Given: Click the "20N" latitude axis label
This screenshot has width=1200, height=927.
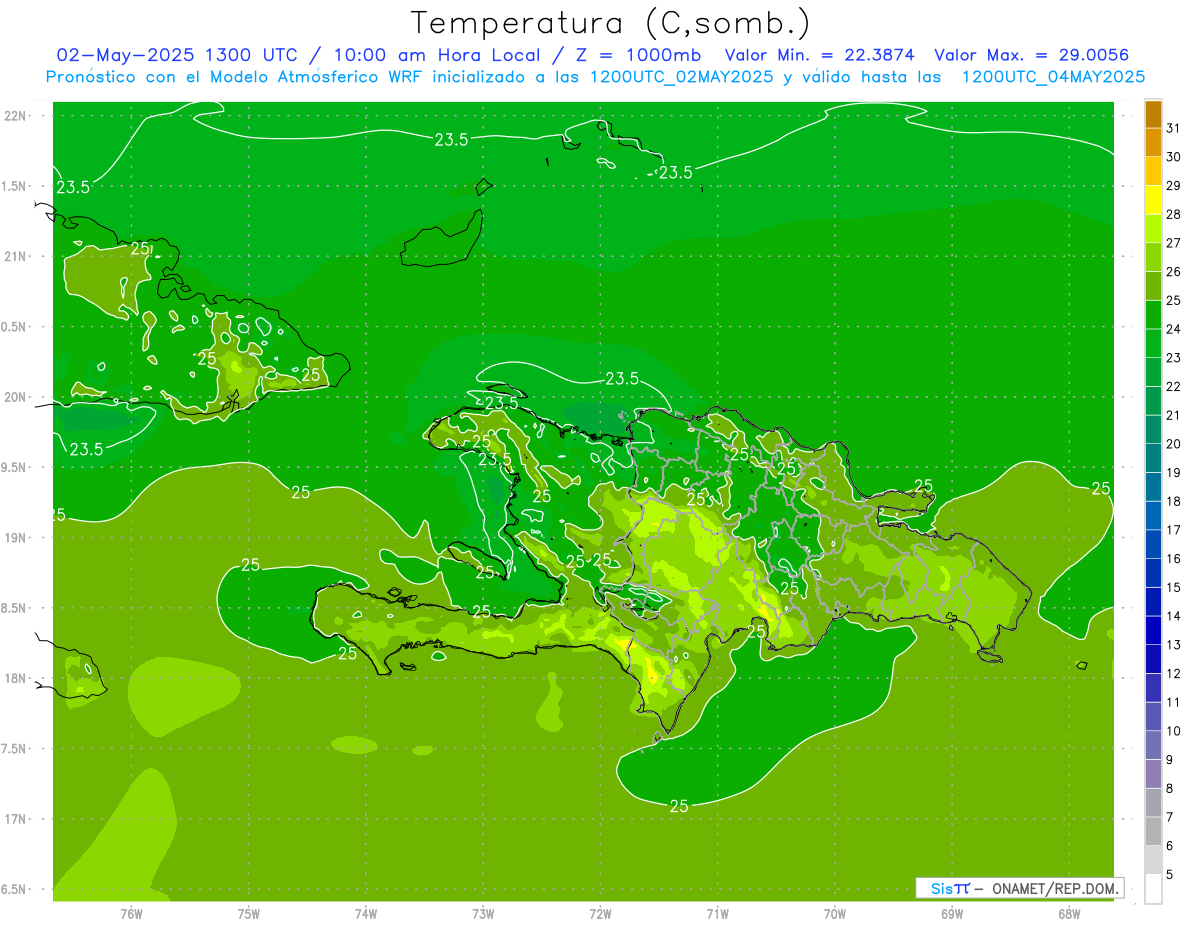Looking at the screenshot, I should coord(17,397).
